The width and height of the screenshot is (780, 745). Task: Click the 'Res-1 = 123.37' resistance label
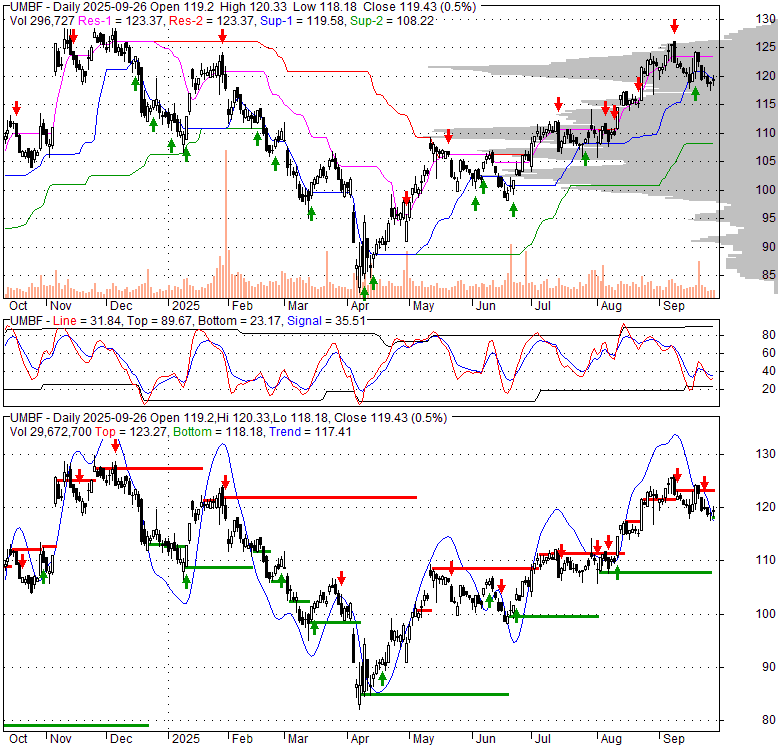[121, 21]
